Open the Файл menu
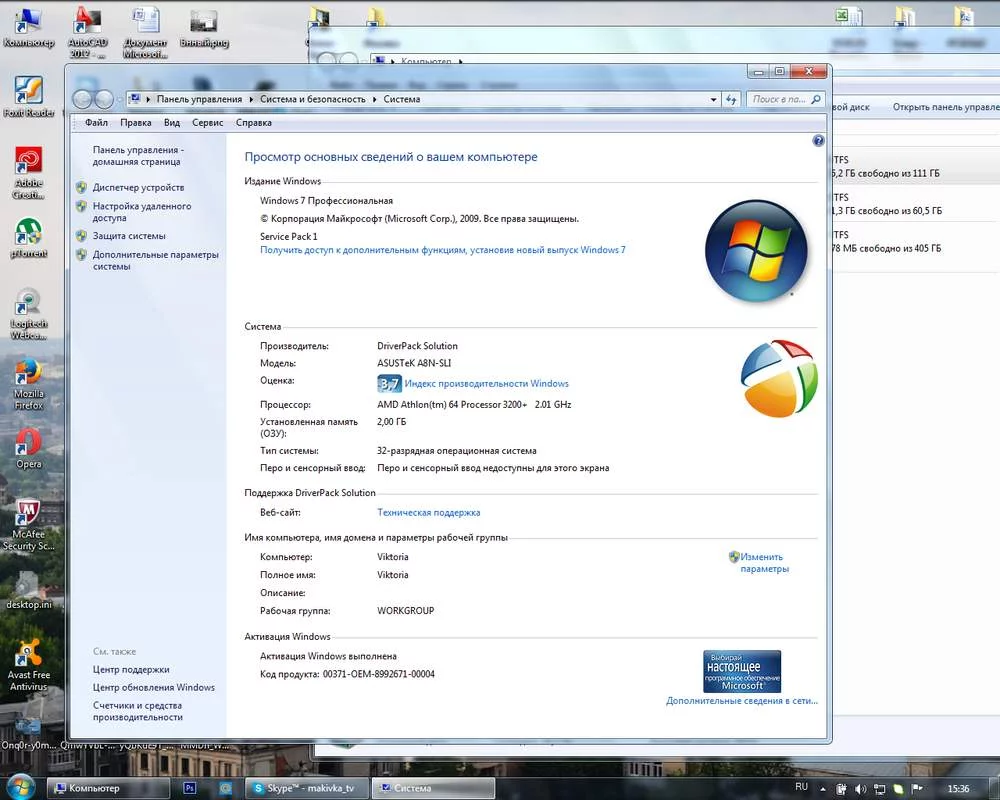Viewport: 1000px width, 800px height. [97, 123]
